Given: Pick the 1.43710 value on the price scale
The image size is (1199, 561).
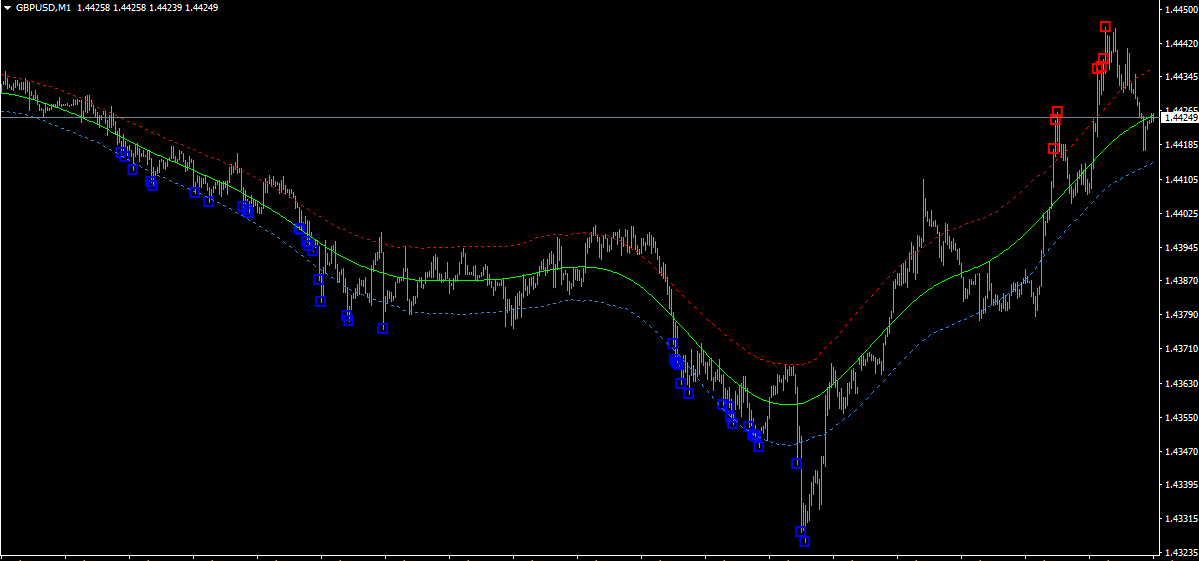Looking at the screenshot, I should click(x=1179, y=349).
